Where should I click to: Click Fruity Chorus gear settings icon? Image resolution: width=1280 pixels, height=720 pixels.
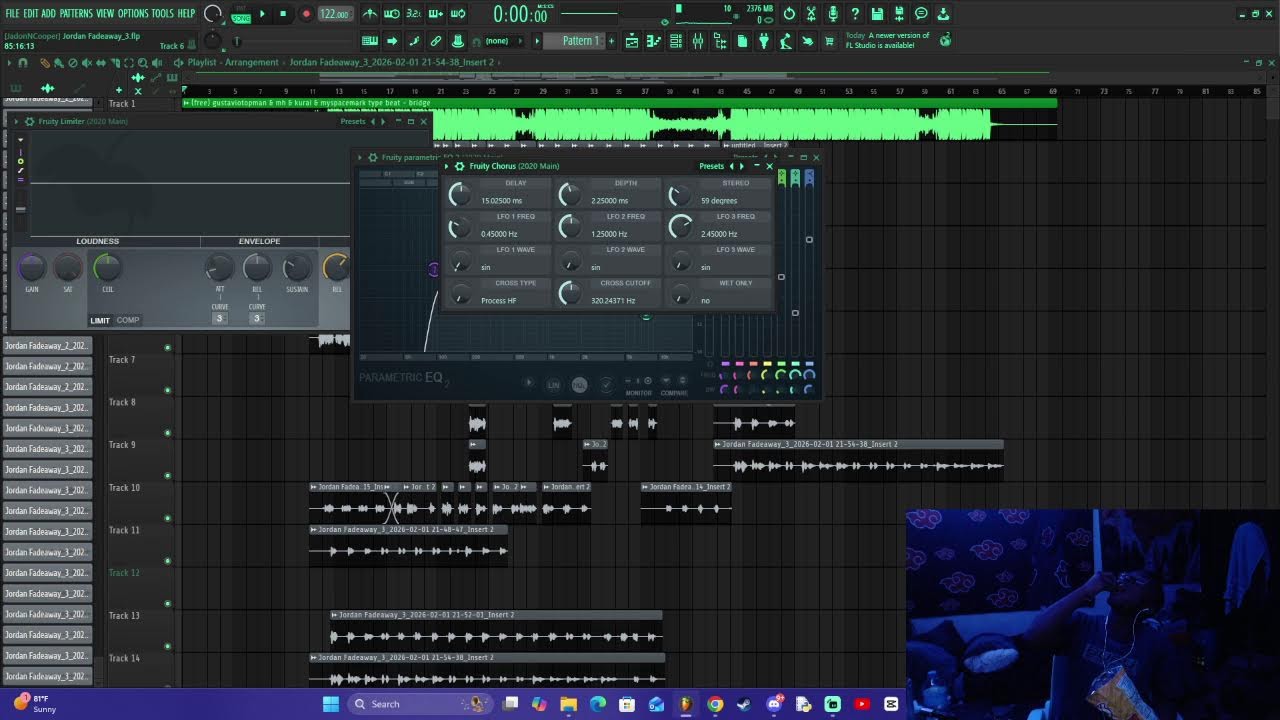[x=459, y=166]
